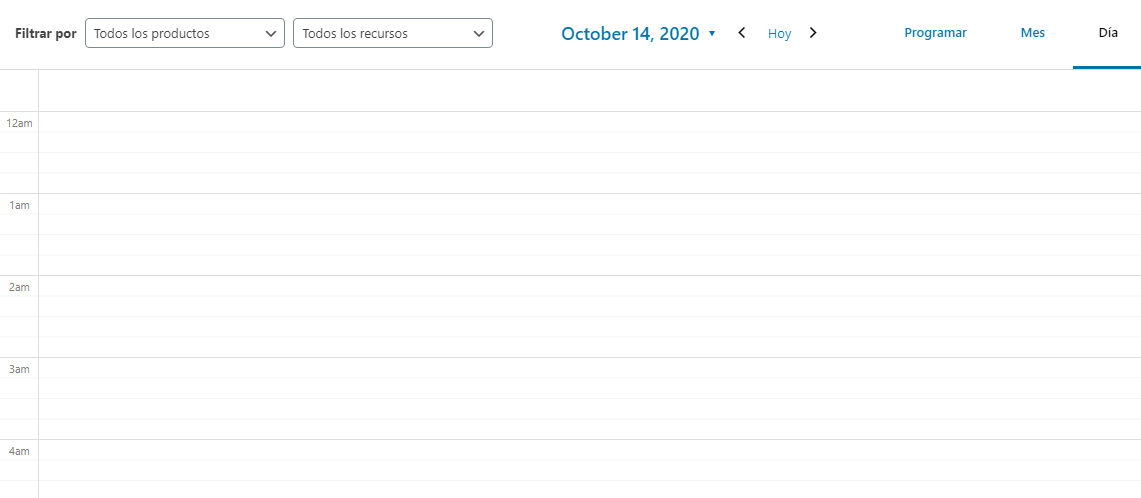Image resolution: width=1141 pixels, height=498 pixels.
Task: Go to the next day arrow
Action: click(814, 33)
